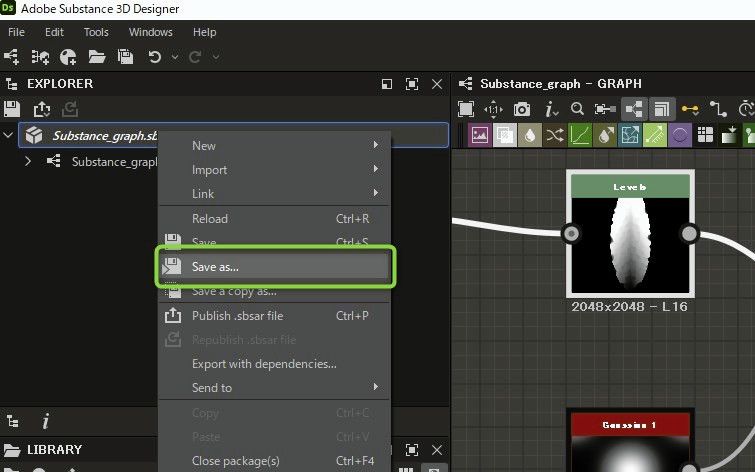
Task: Click the Explorer info icon at bottom
Action: point(46,421)
